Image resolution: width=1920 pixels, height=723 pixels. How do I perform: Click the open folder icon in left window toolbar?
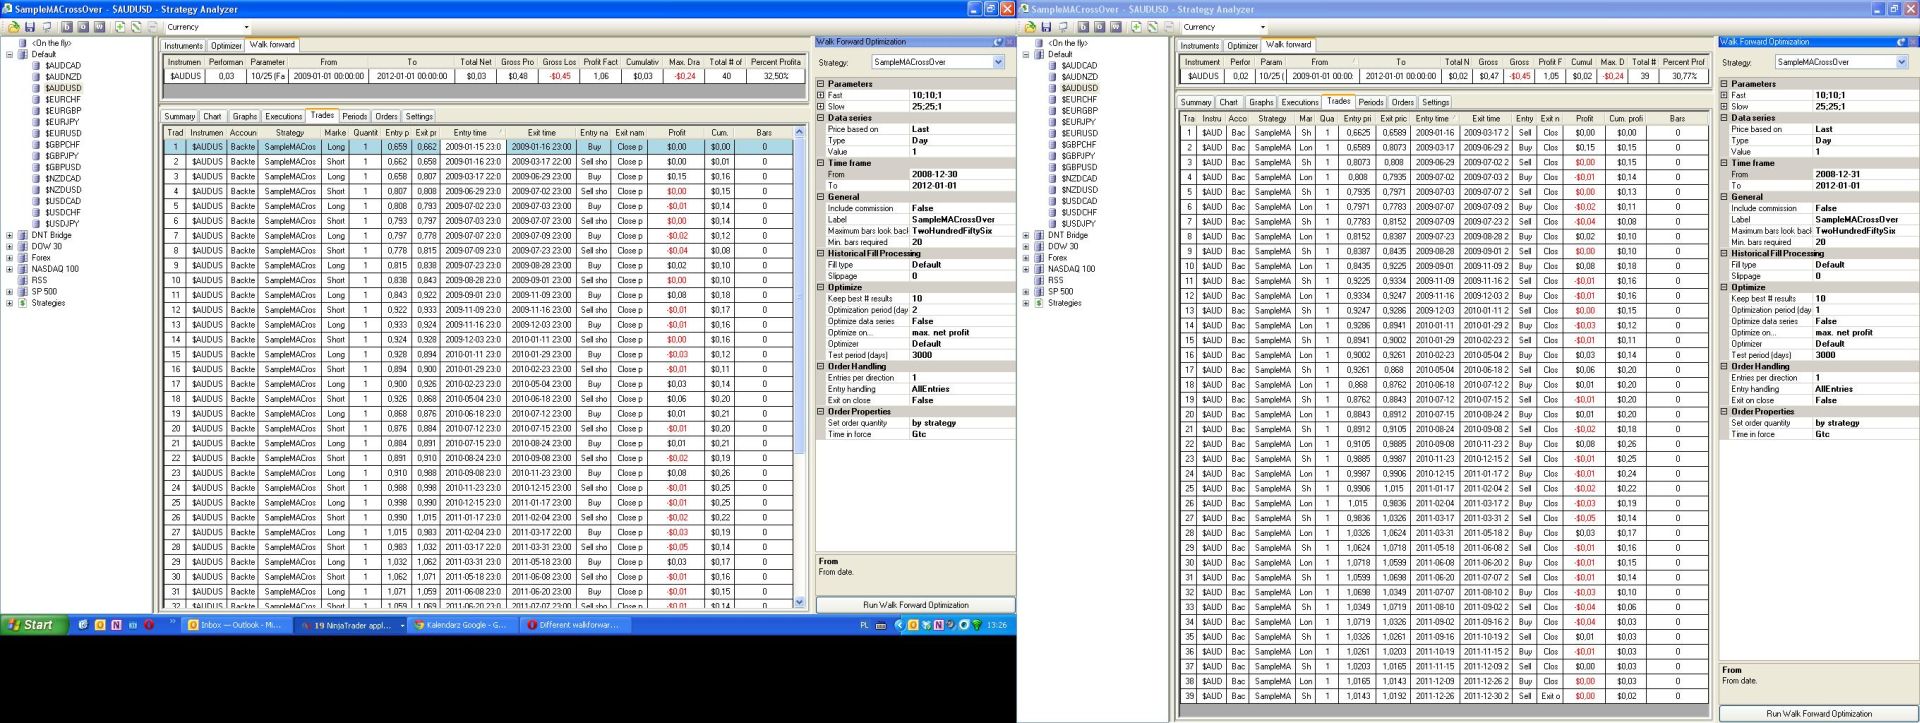coord(14,27)
